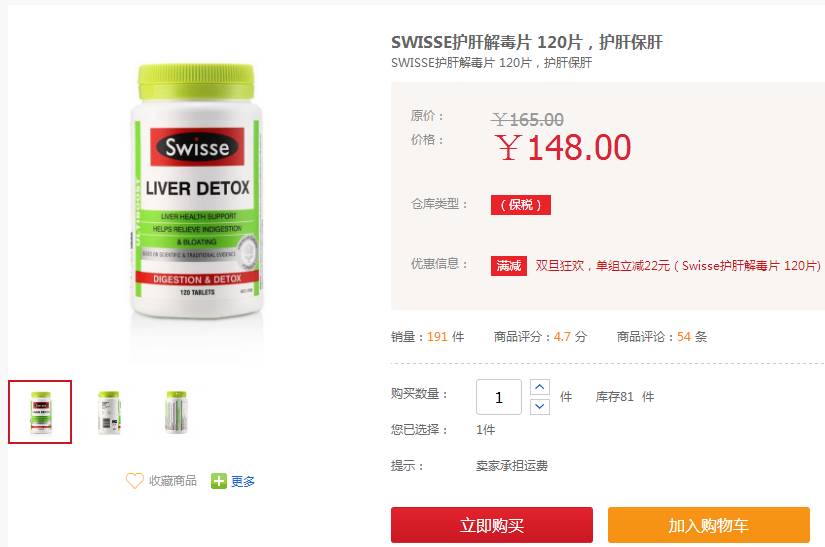The height and width of the screenshot is (547, 825).
Task: Click the 加入购物车 add to cart button
Action: point(708,525)
